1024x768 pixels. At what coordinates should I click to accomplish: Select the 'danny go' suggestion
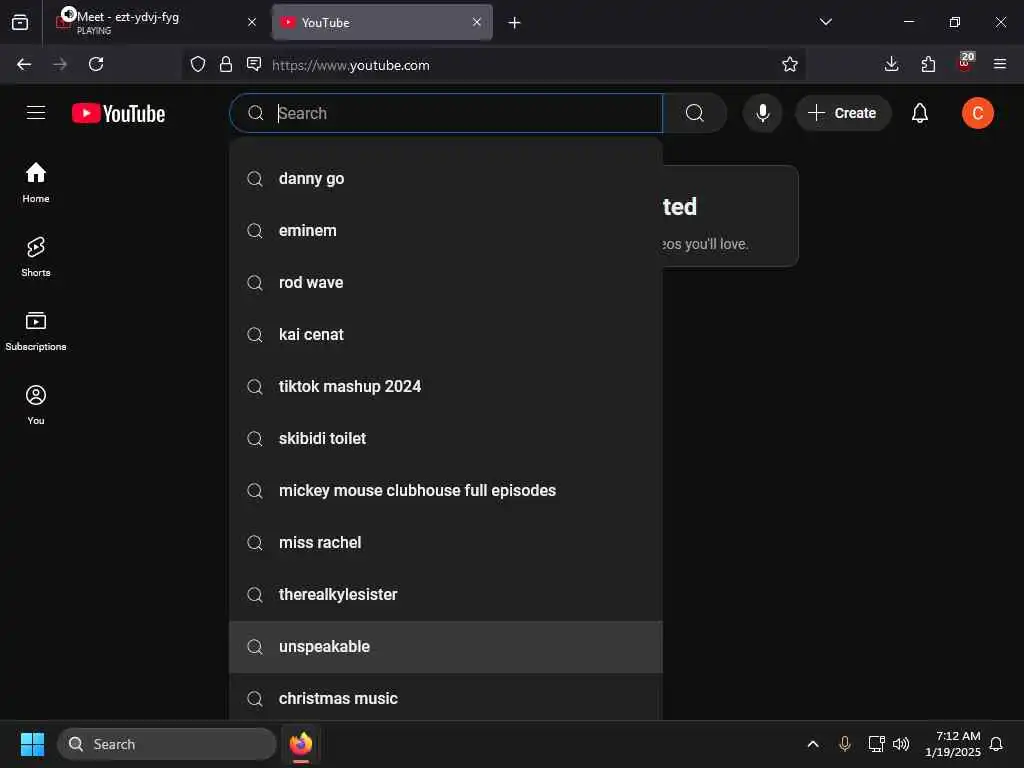[446, 178]
